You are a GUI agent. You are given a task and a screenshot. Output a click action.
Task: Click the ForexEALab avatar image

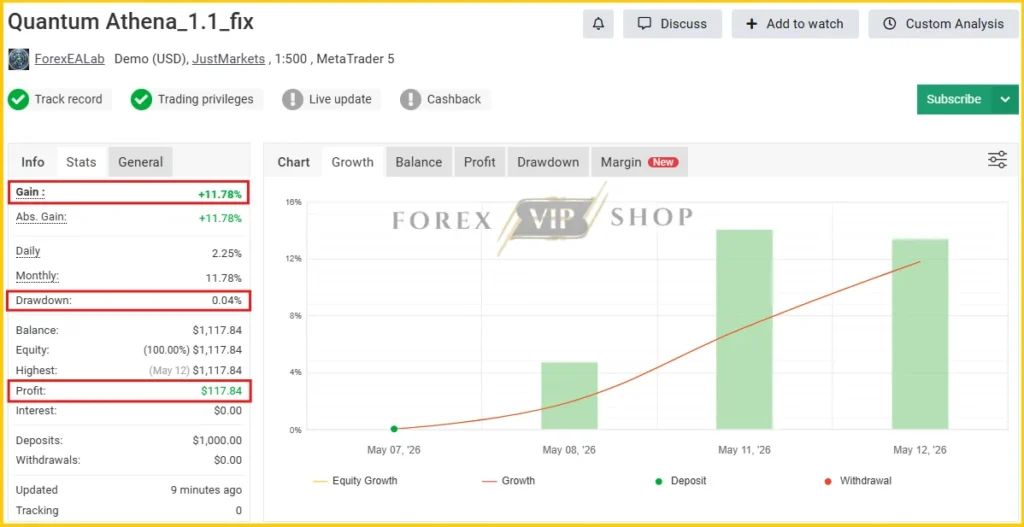pos(18,59)
